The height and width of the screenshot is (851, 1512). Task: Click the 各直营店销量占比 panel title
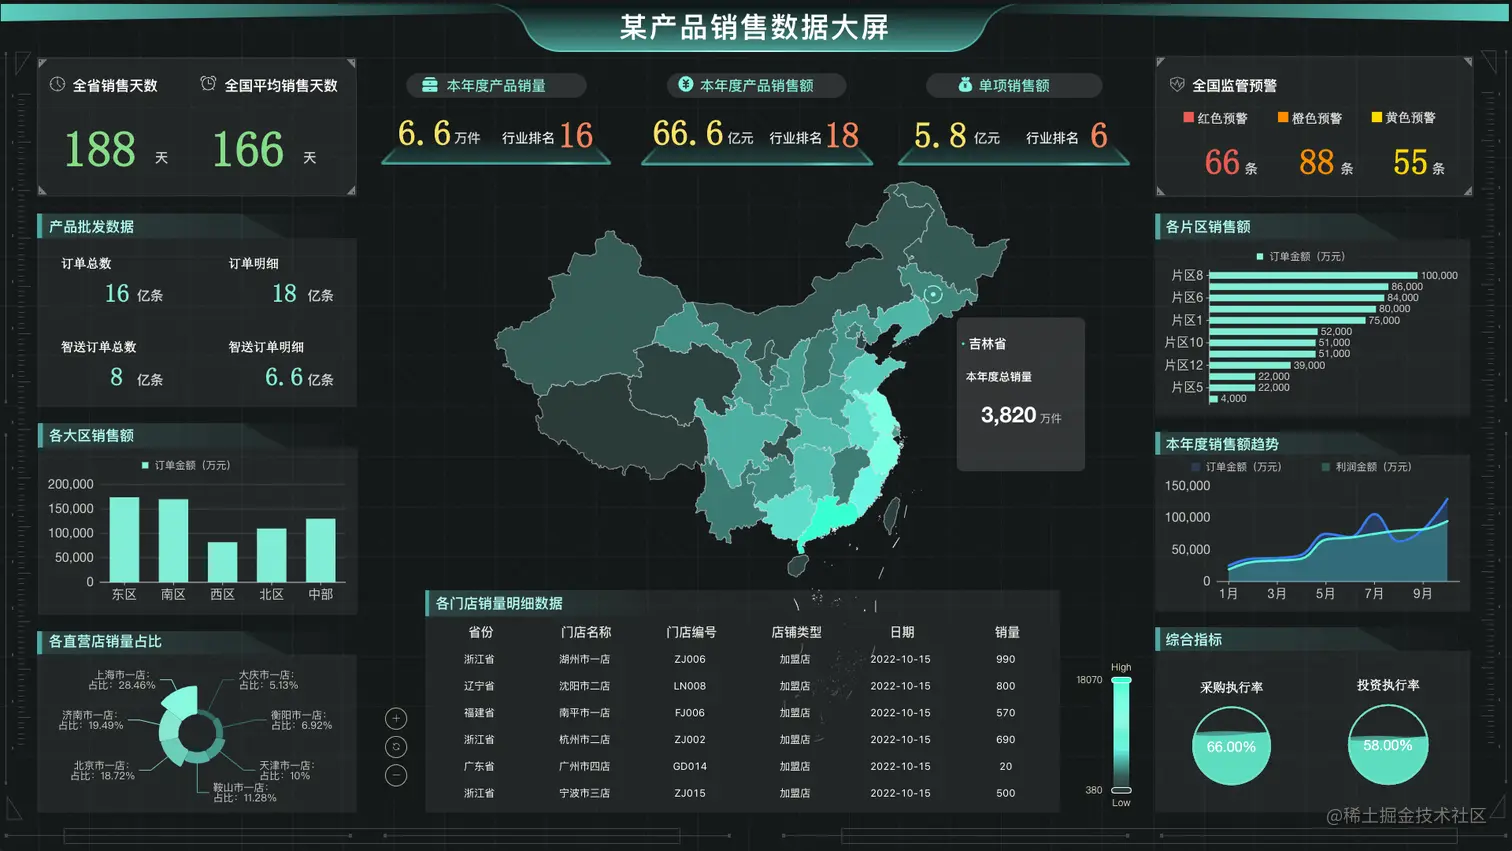105,641
